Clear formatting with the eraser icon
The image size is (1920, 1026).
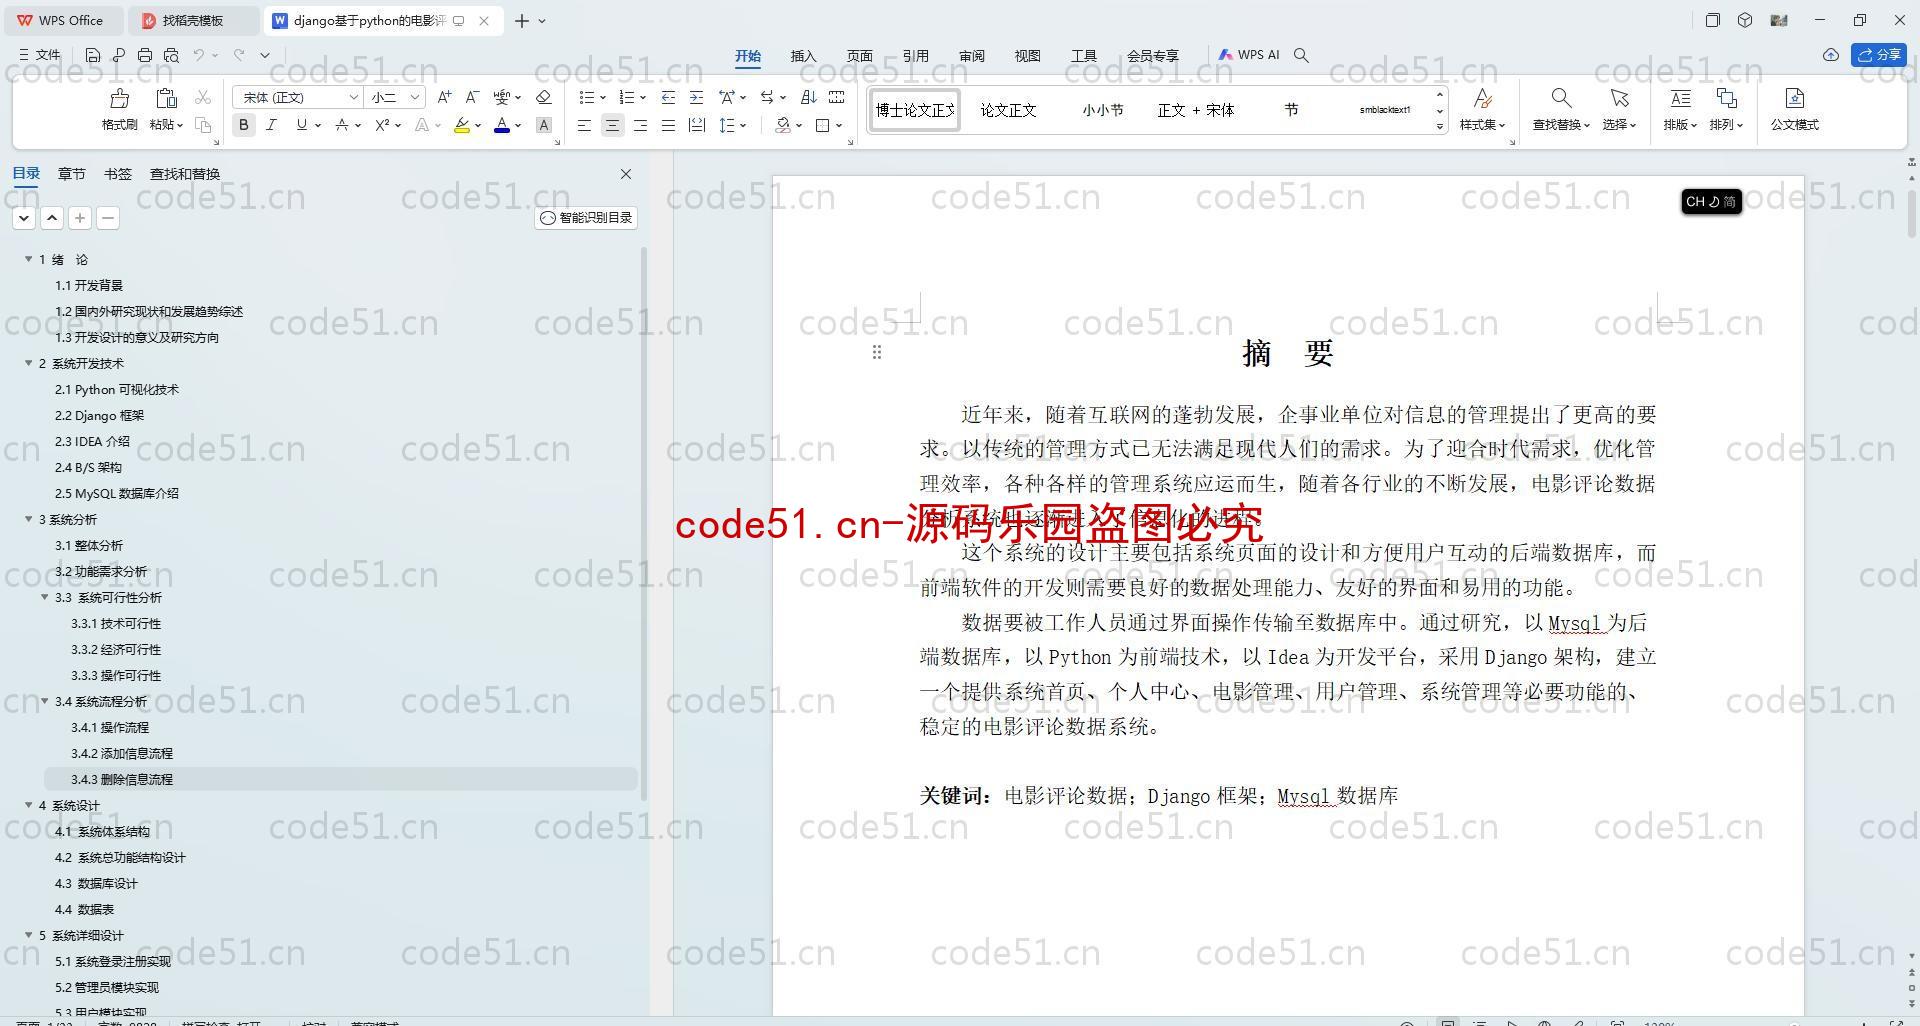click(543, 97)
